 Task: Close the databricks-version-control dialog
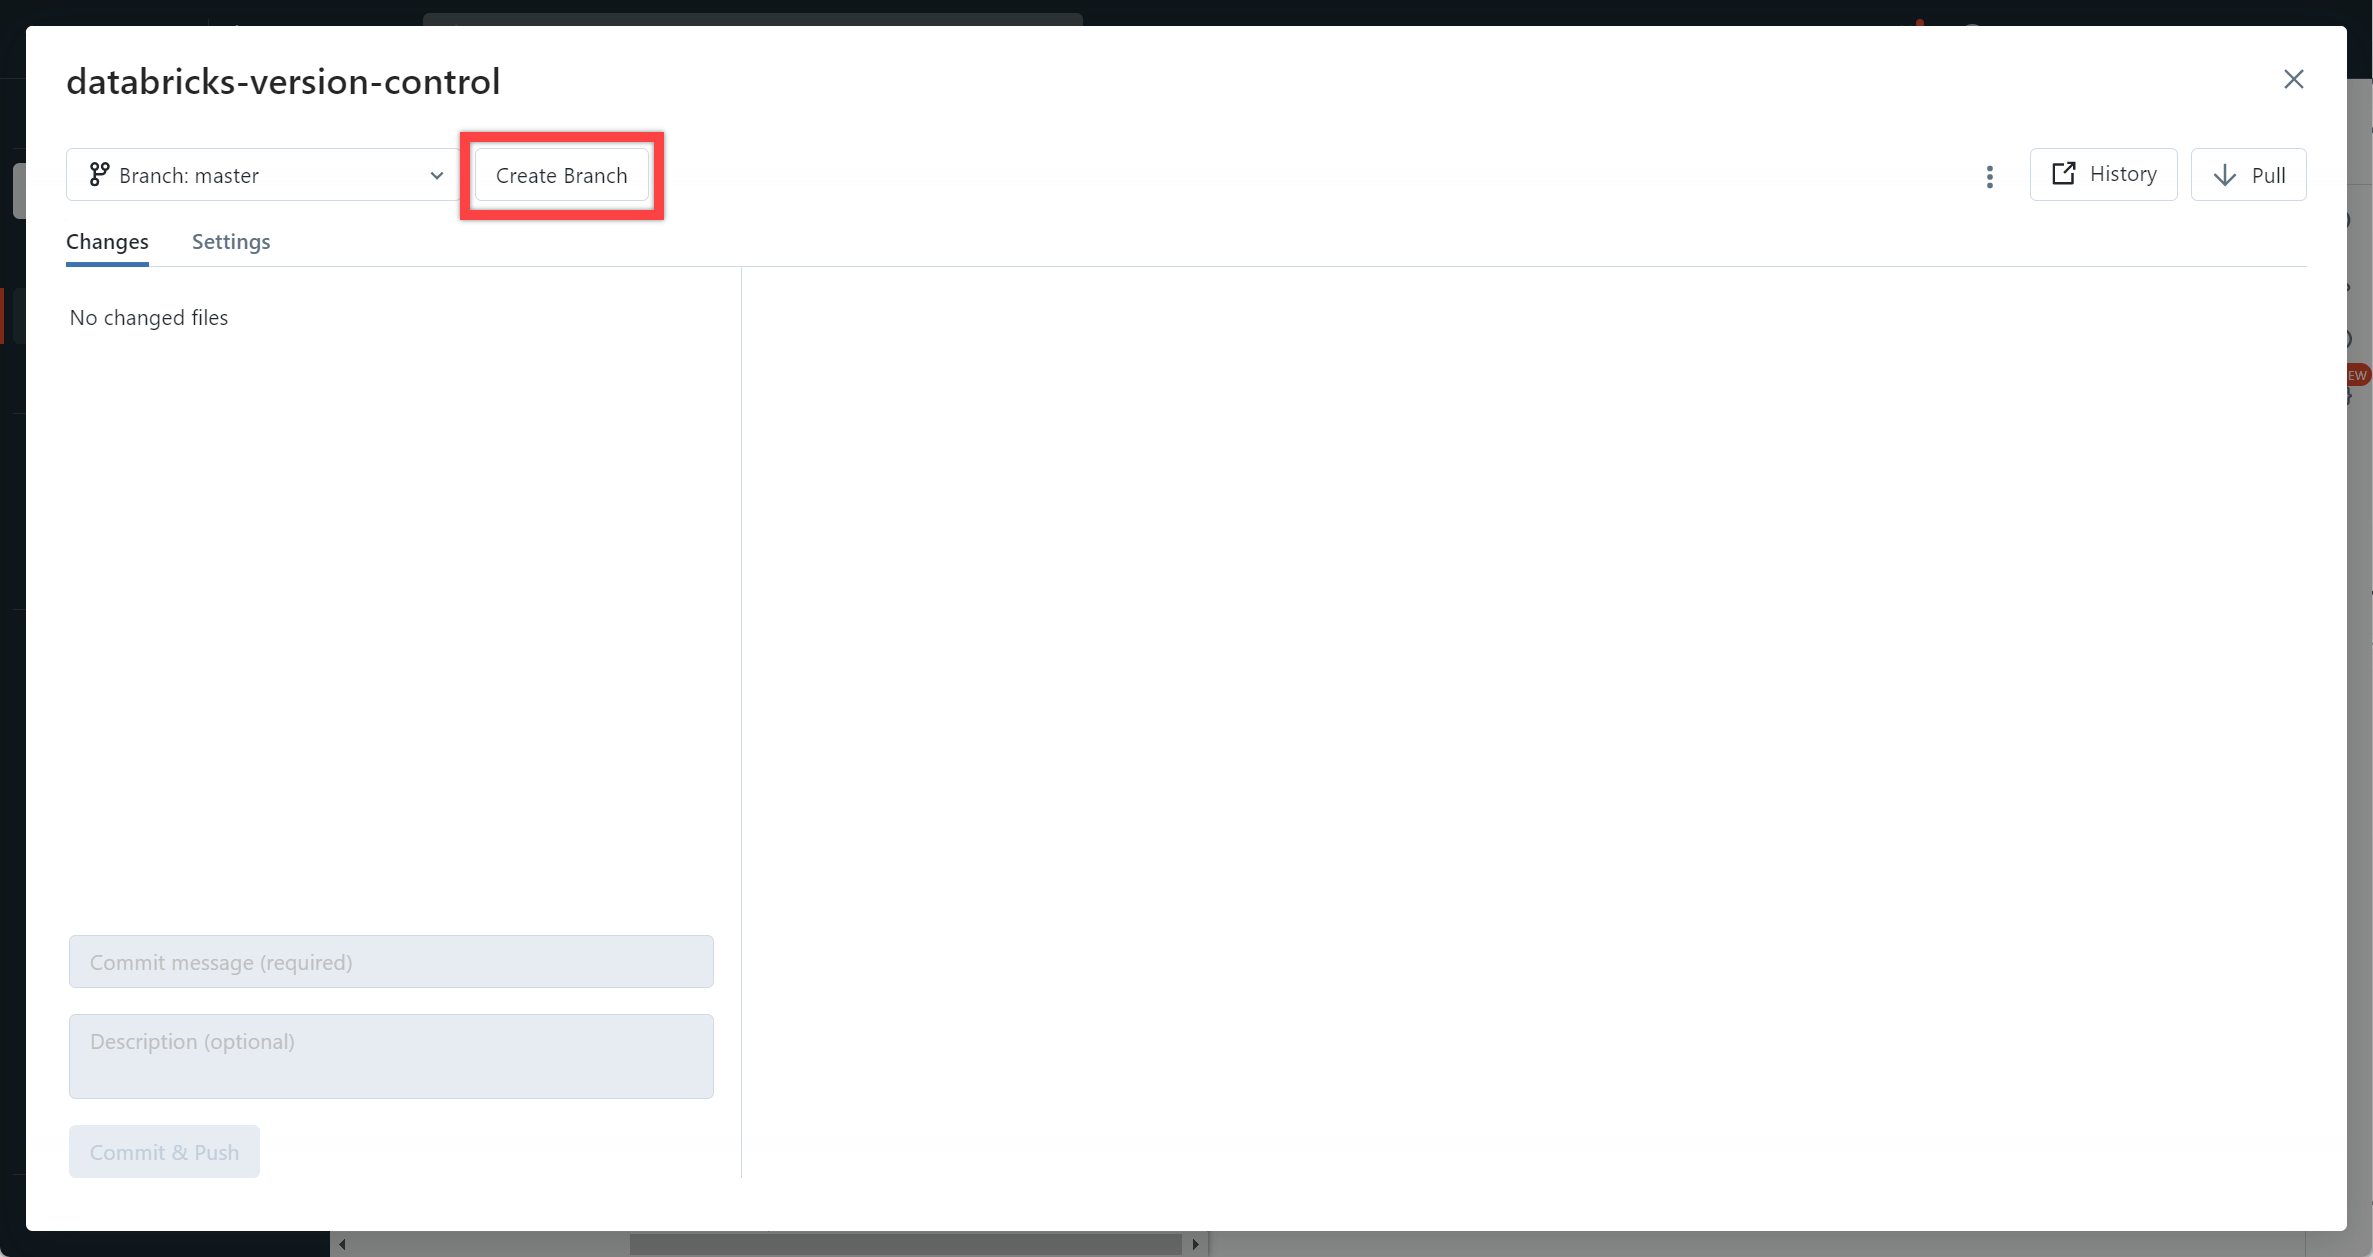[x=2293, y=79]
